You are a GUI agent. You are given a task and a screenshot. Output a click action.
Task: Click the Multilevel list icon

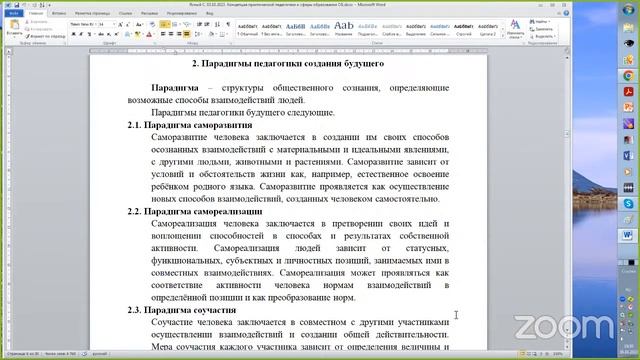187,24
